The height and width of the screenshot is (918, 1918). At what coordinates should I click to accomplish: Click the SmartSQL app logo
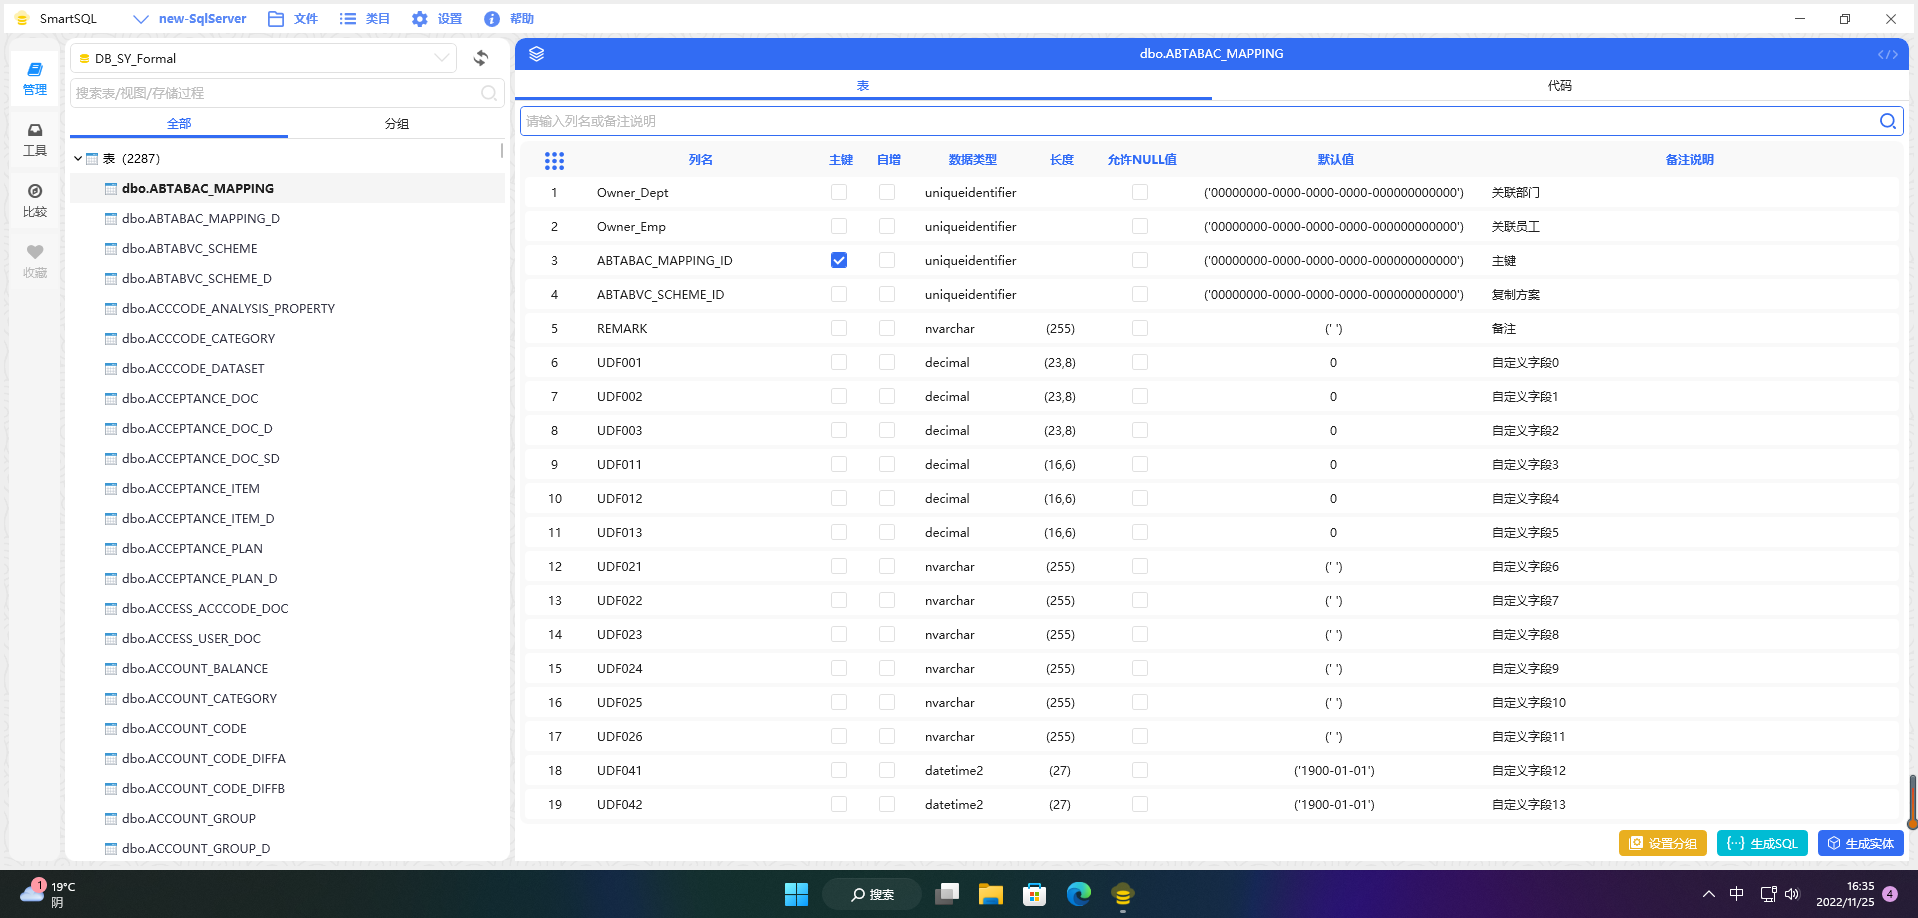[x=22, y=19]
